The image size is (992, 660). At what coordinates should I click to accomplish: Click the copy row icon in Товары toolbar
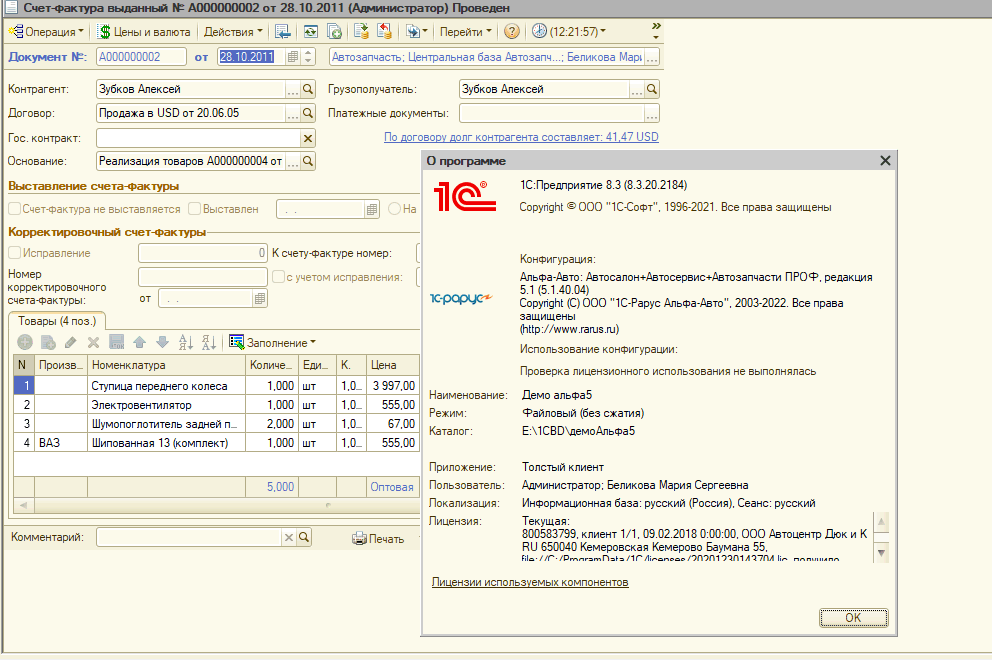coord(48,342)
